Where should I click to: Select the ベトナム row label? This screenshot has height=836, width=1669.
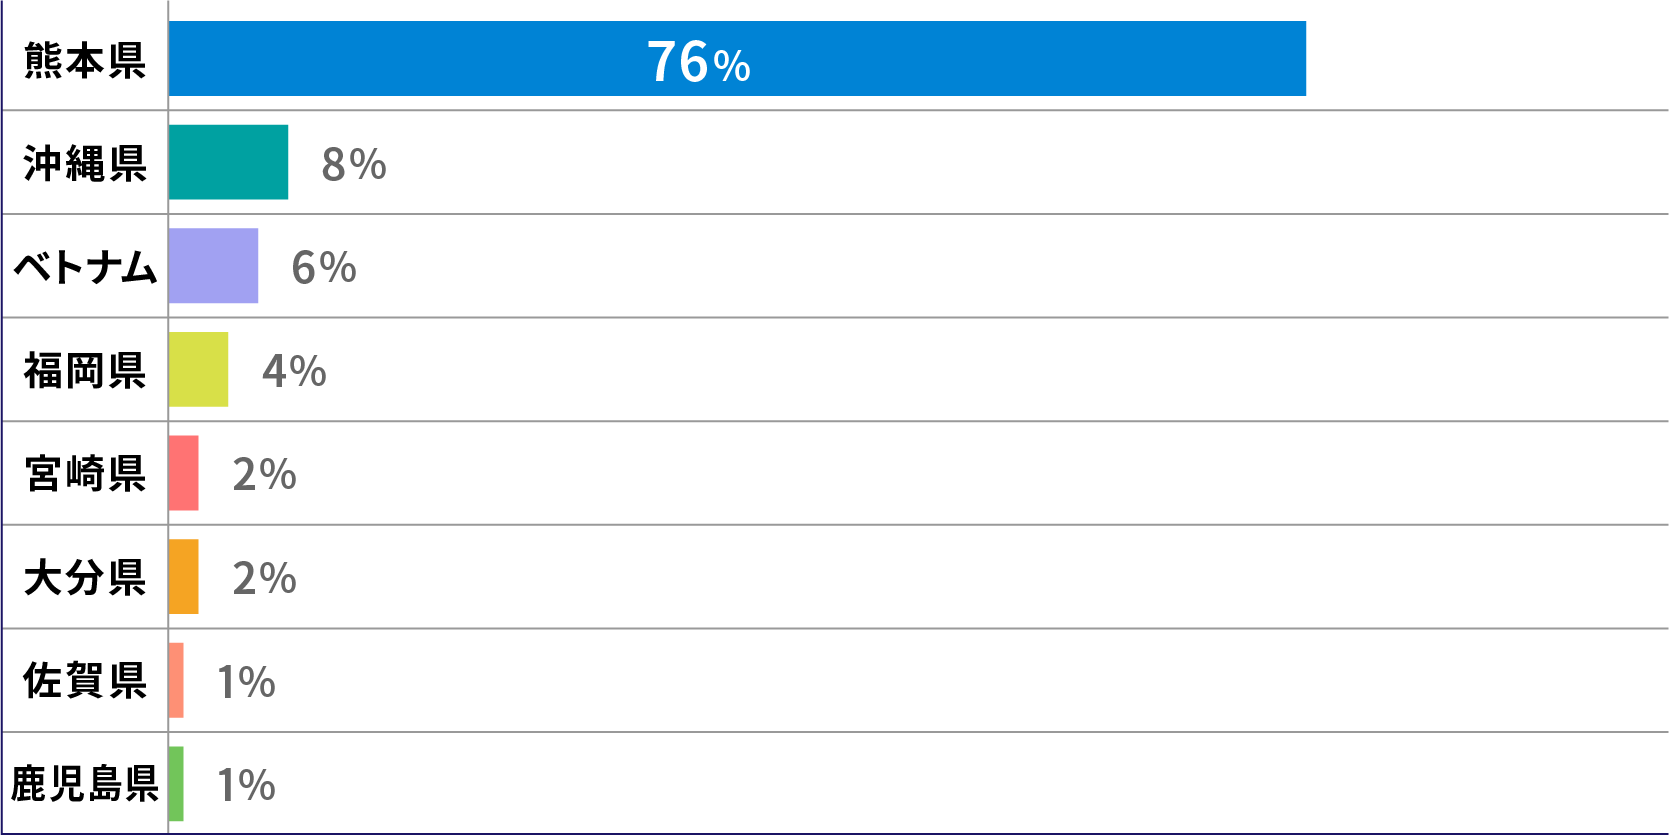(85, 268)
